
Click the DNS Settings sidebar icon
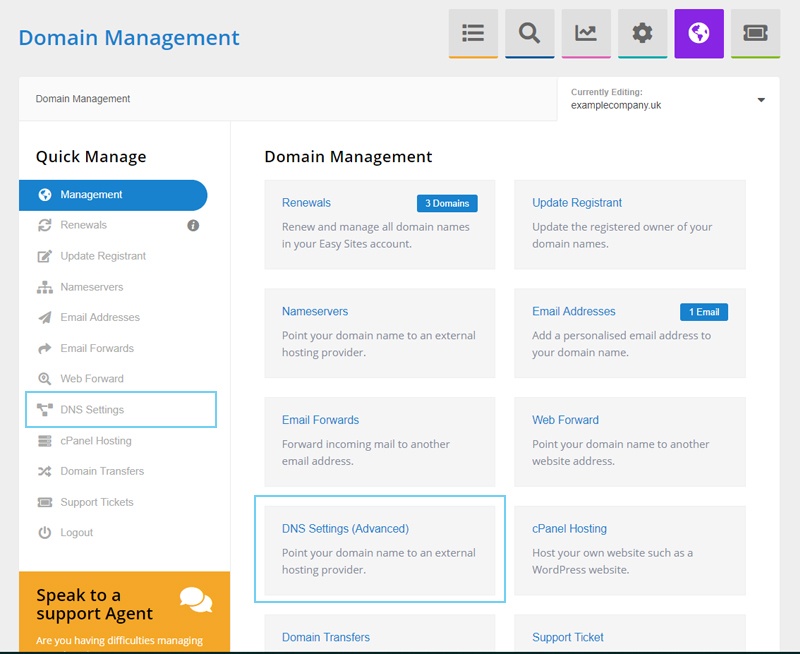pos(45,410)
